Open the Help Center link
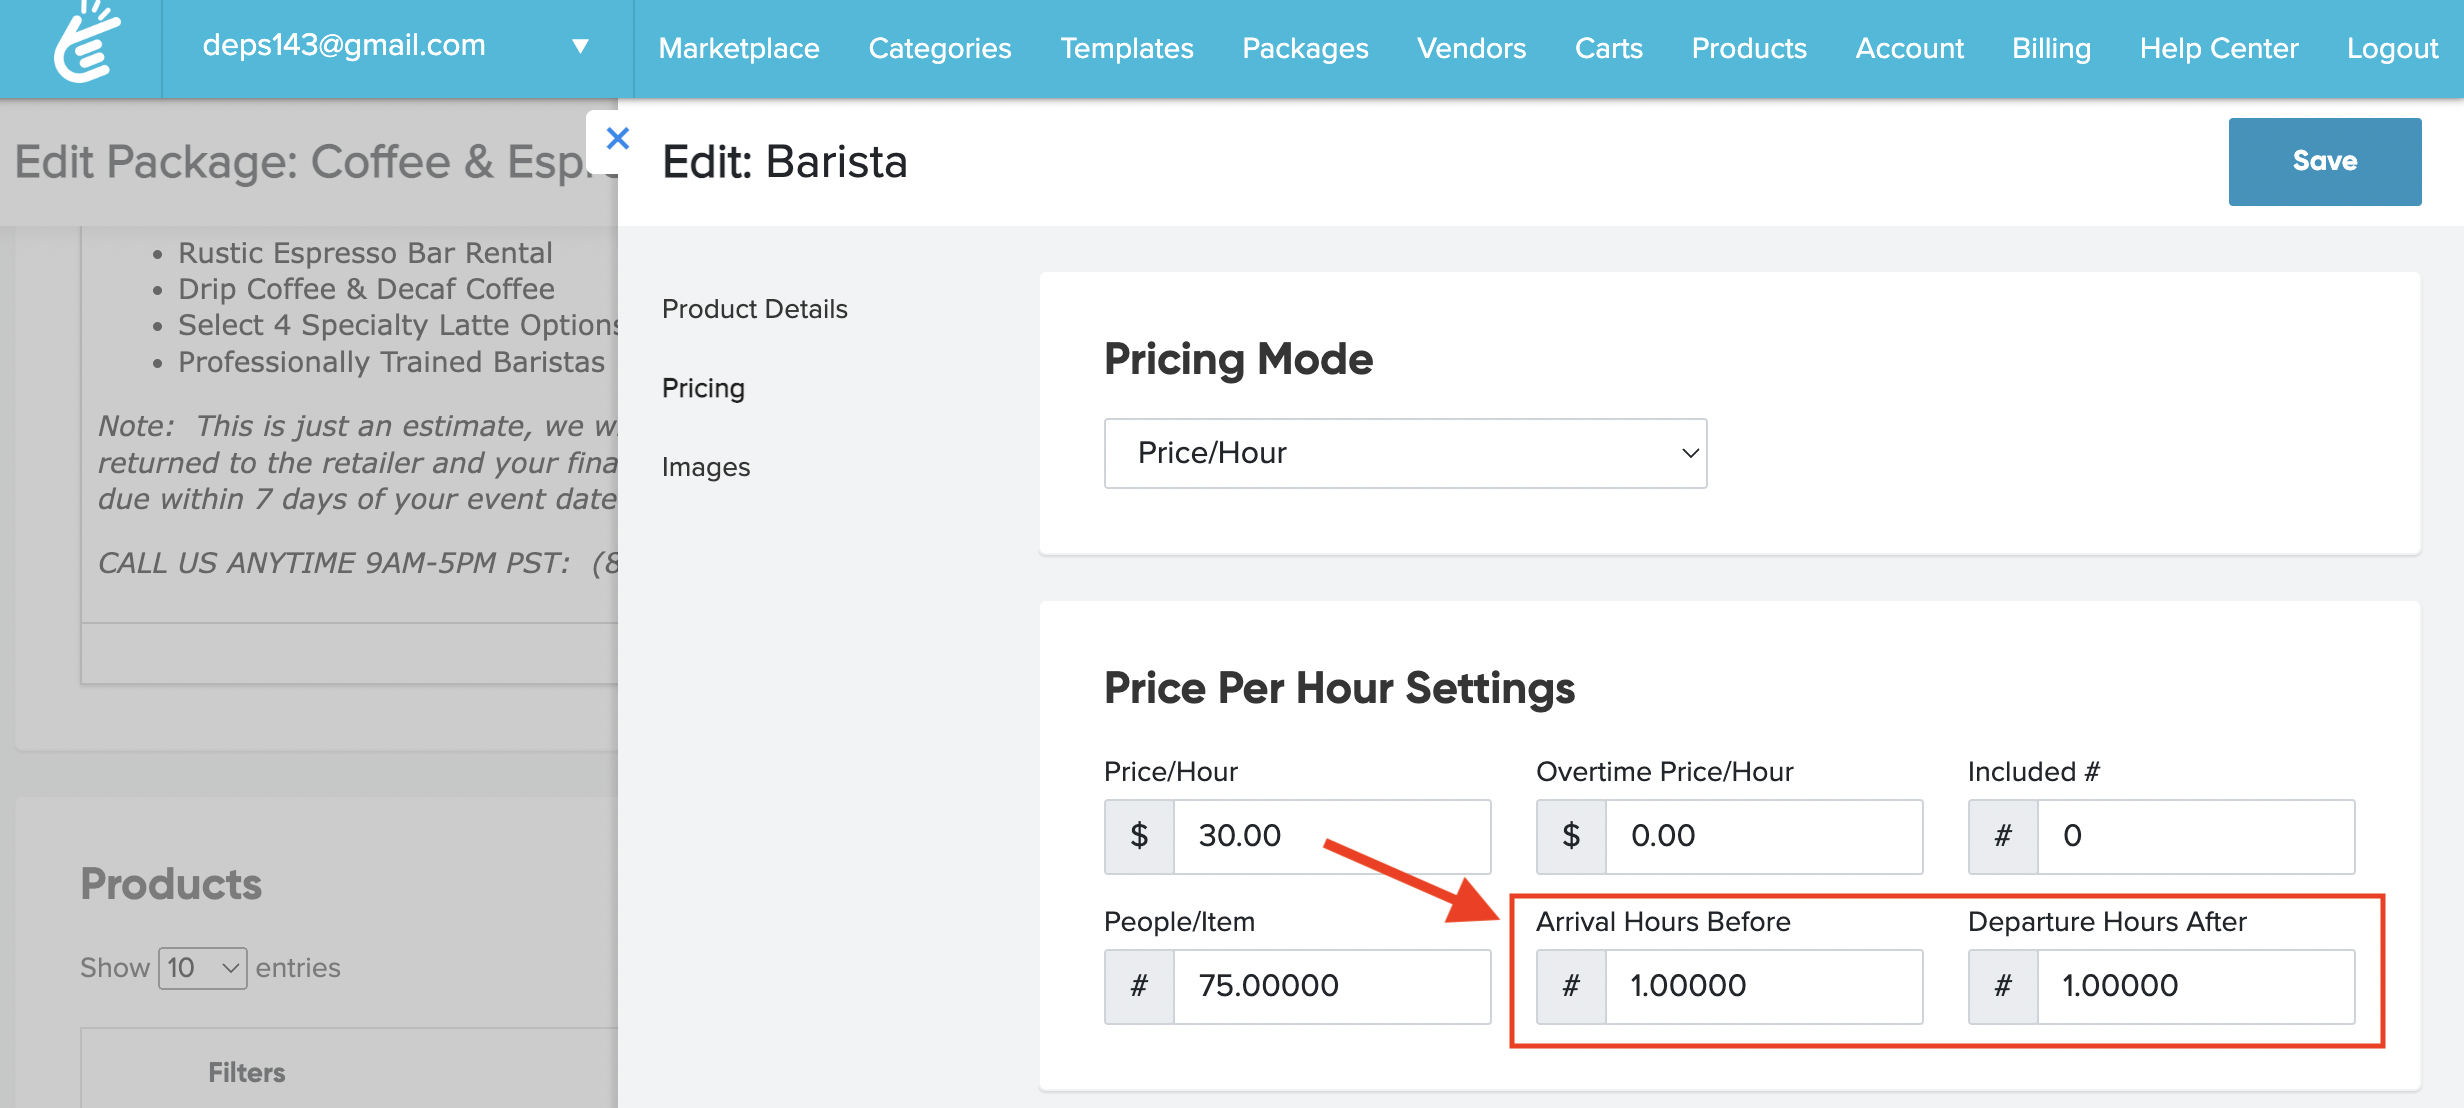The height and width of the screenshot is (1108, 2464). [2218, 48]
